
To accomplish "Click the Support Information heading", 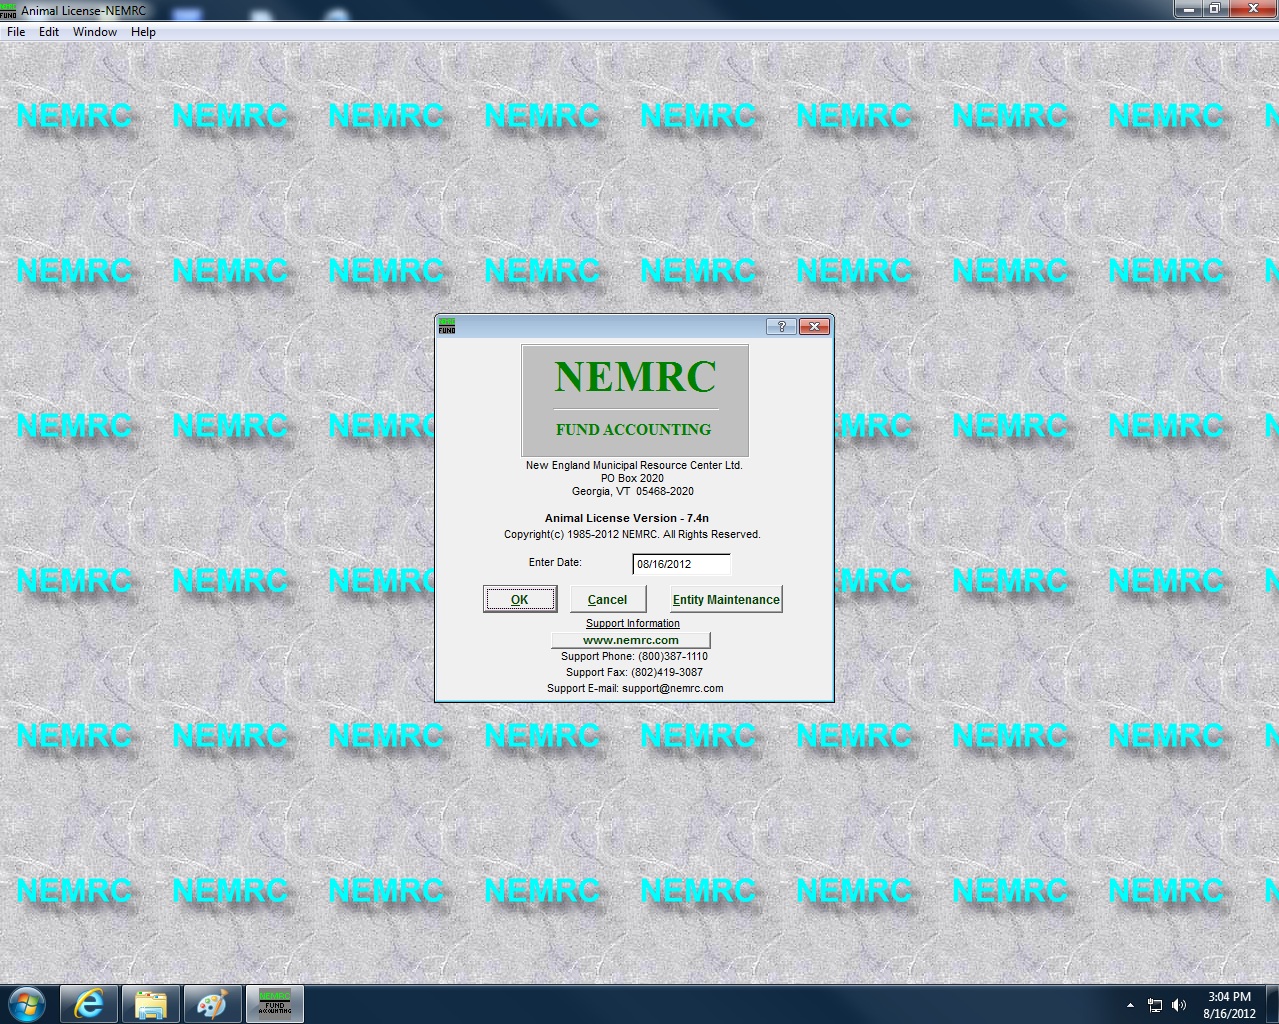I will tap(633, 623).
